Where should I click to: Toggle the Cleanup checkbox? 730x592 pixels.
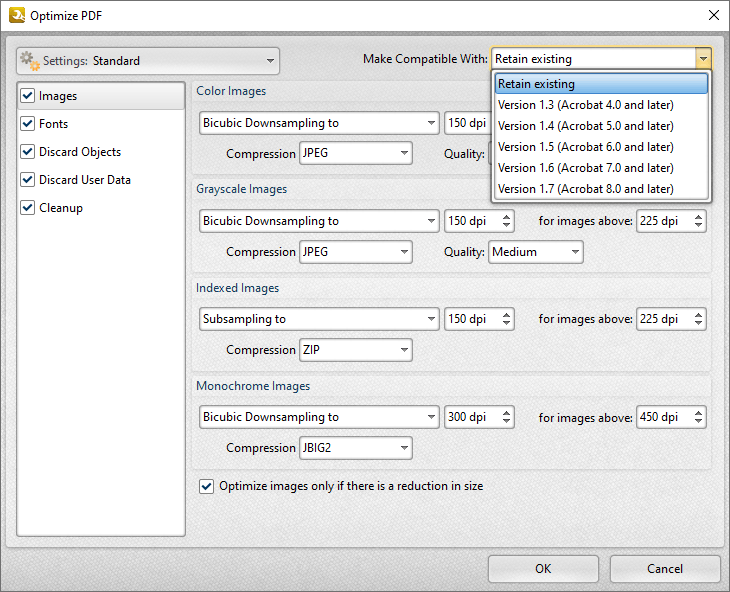27,208
